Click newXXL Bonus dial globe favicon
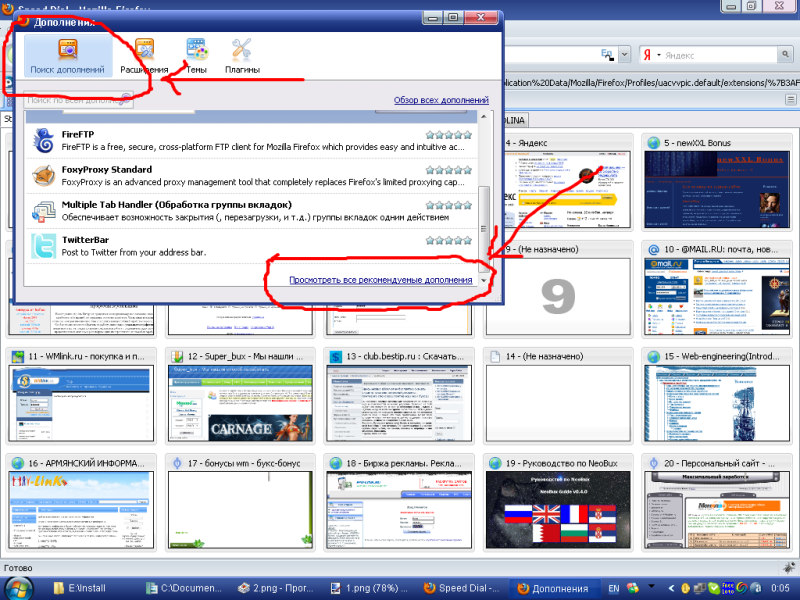This screenshot has height=600, width=800. (x=653, y=143)
